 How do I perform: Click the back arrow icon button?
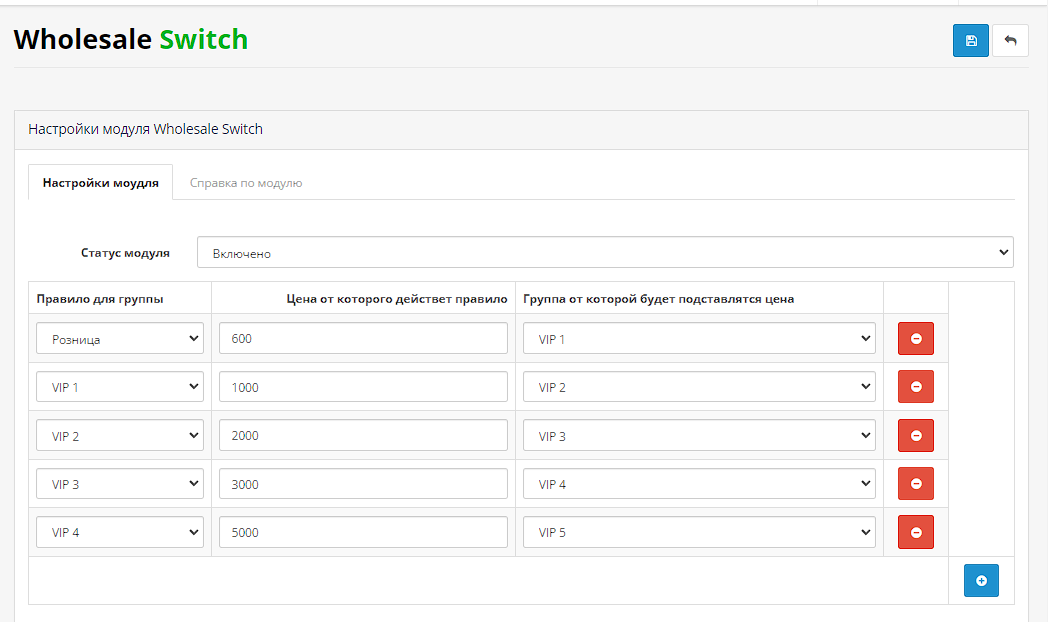(1010, 41)
